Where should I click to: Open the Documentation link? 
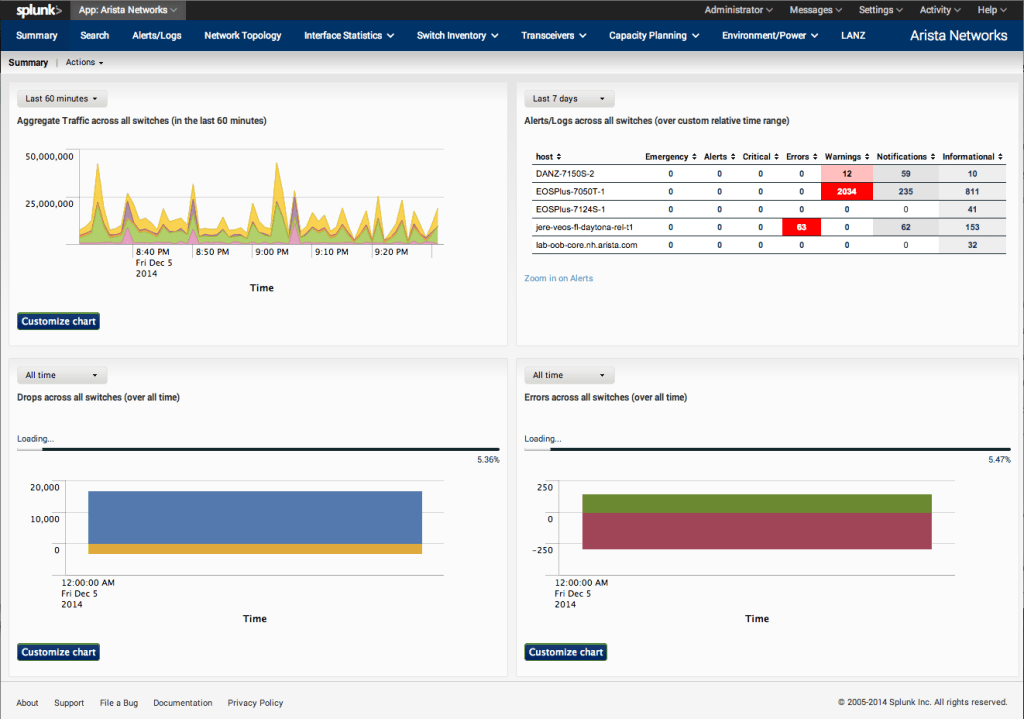(183, 703)
